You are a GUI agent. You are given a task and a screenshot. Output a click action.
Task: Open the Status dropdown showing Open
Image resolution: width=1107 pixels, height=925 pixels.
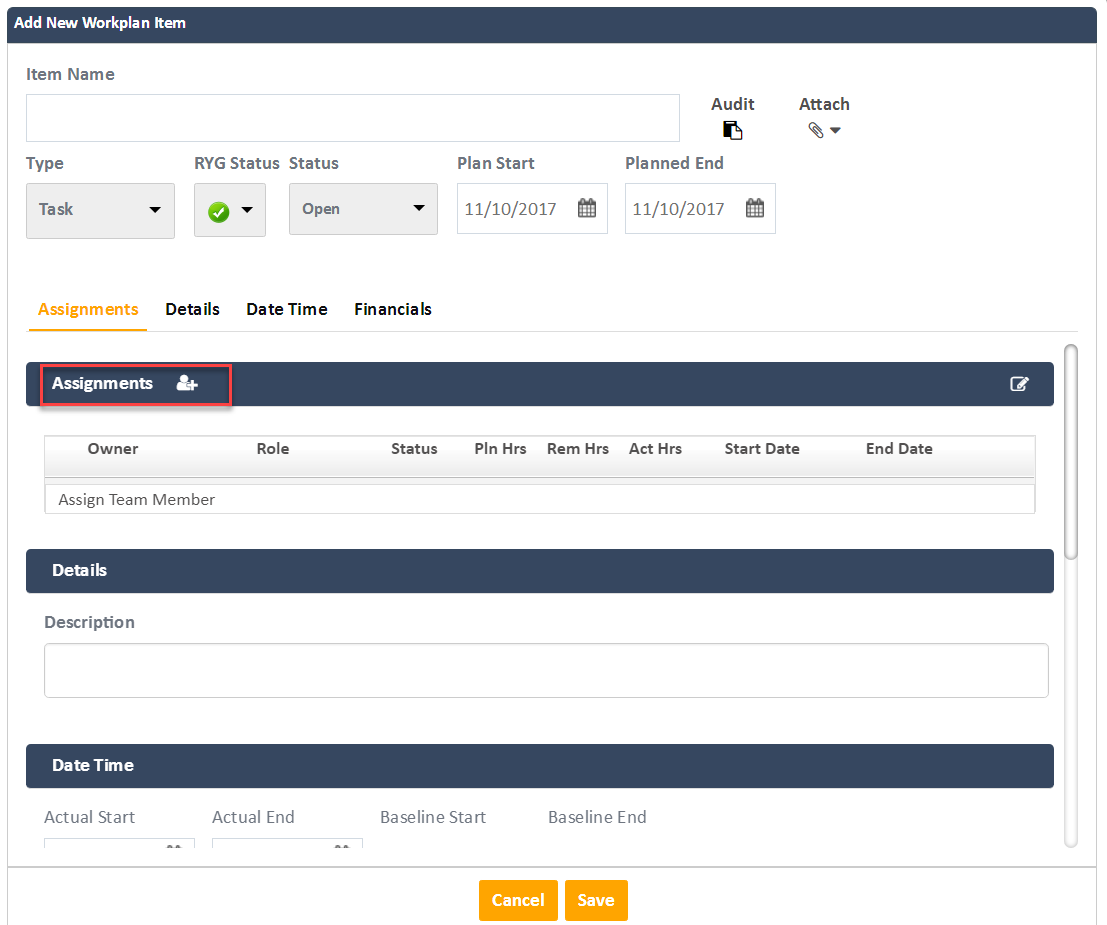point(363,209)
